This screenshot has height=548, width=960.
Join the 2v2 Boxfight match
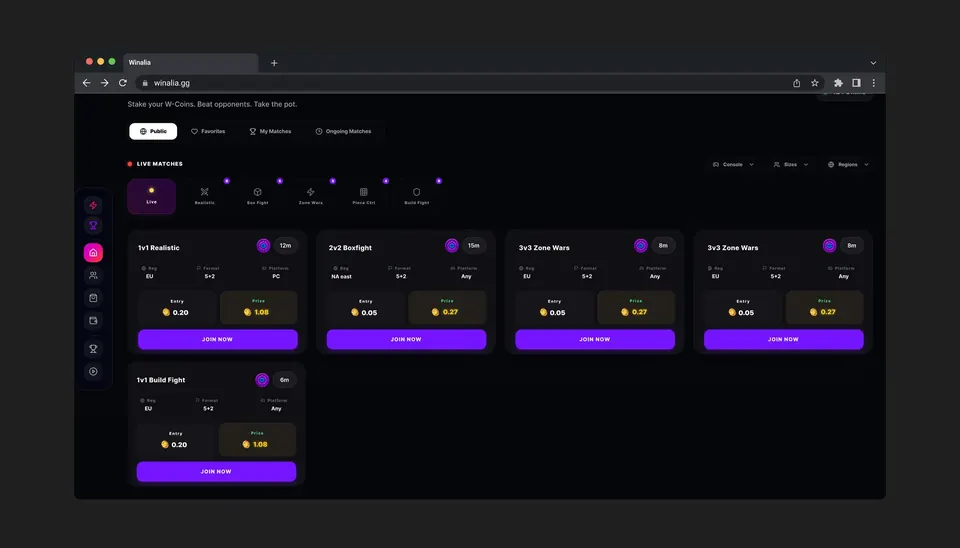coord(406,339)
